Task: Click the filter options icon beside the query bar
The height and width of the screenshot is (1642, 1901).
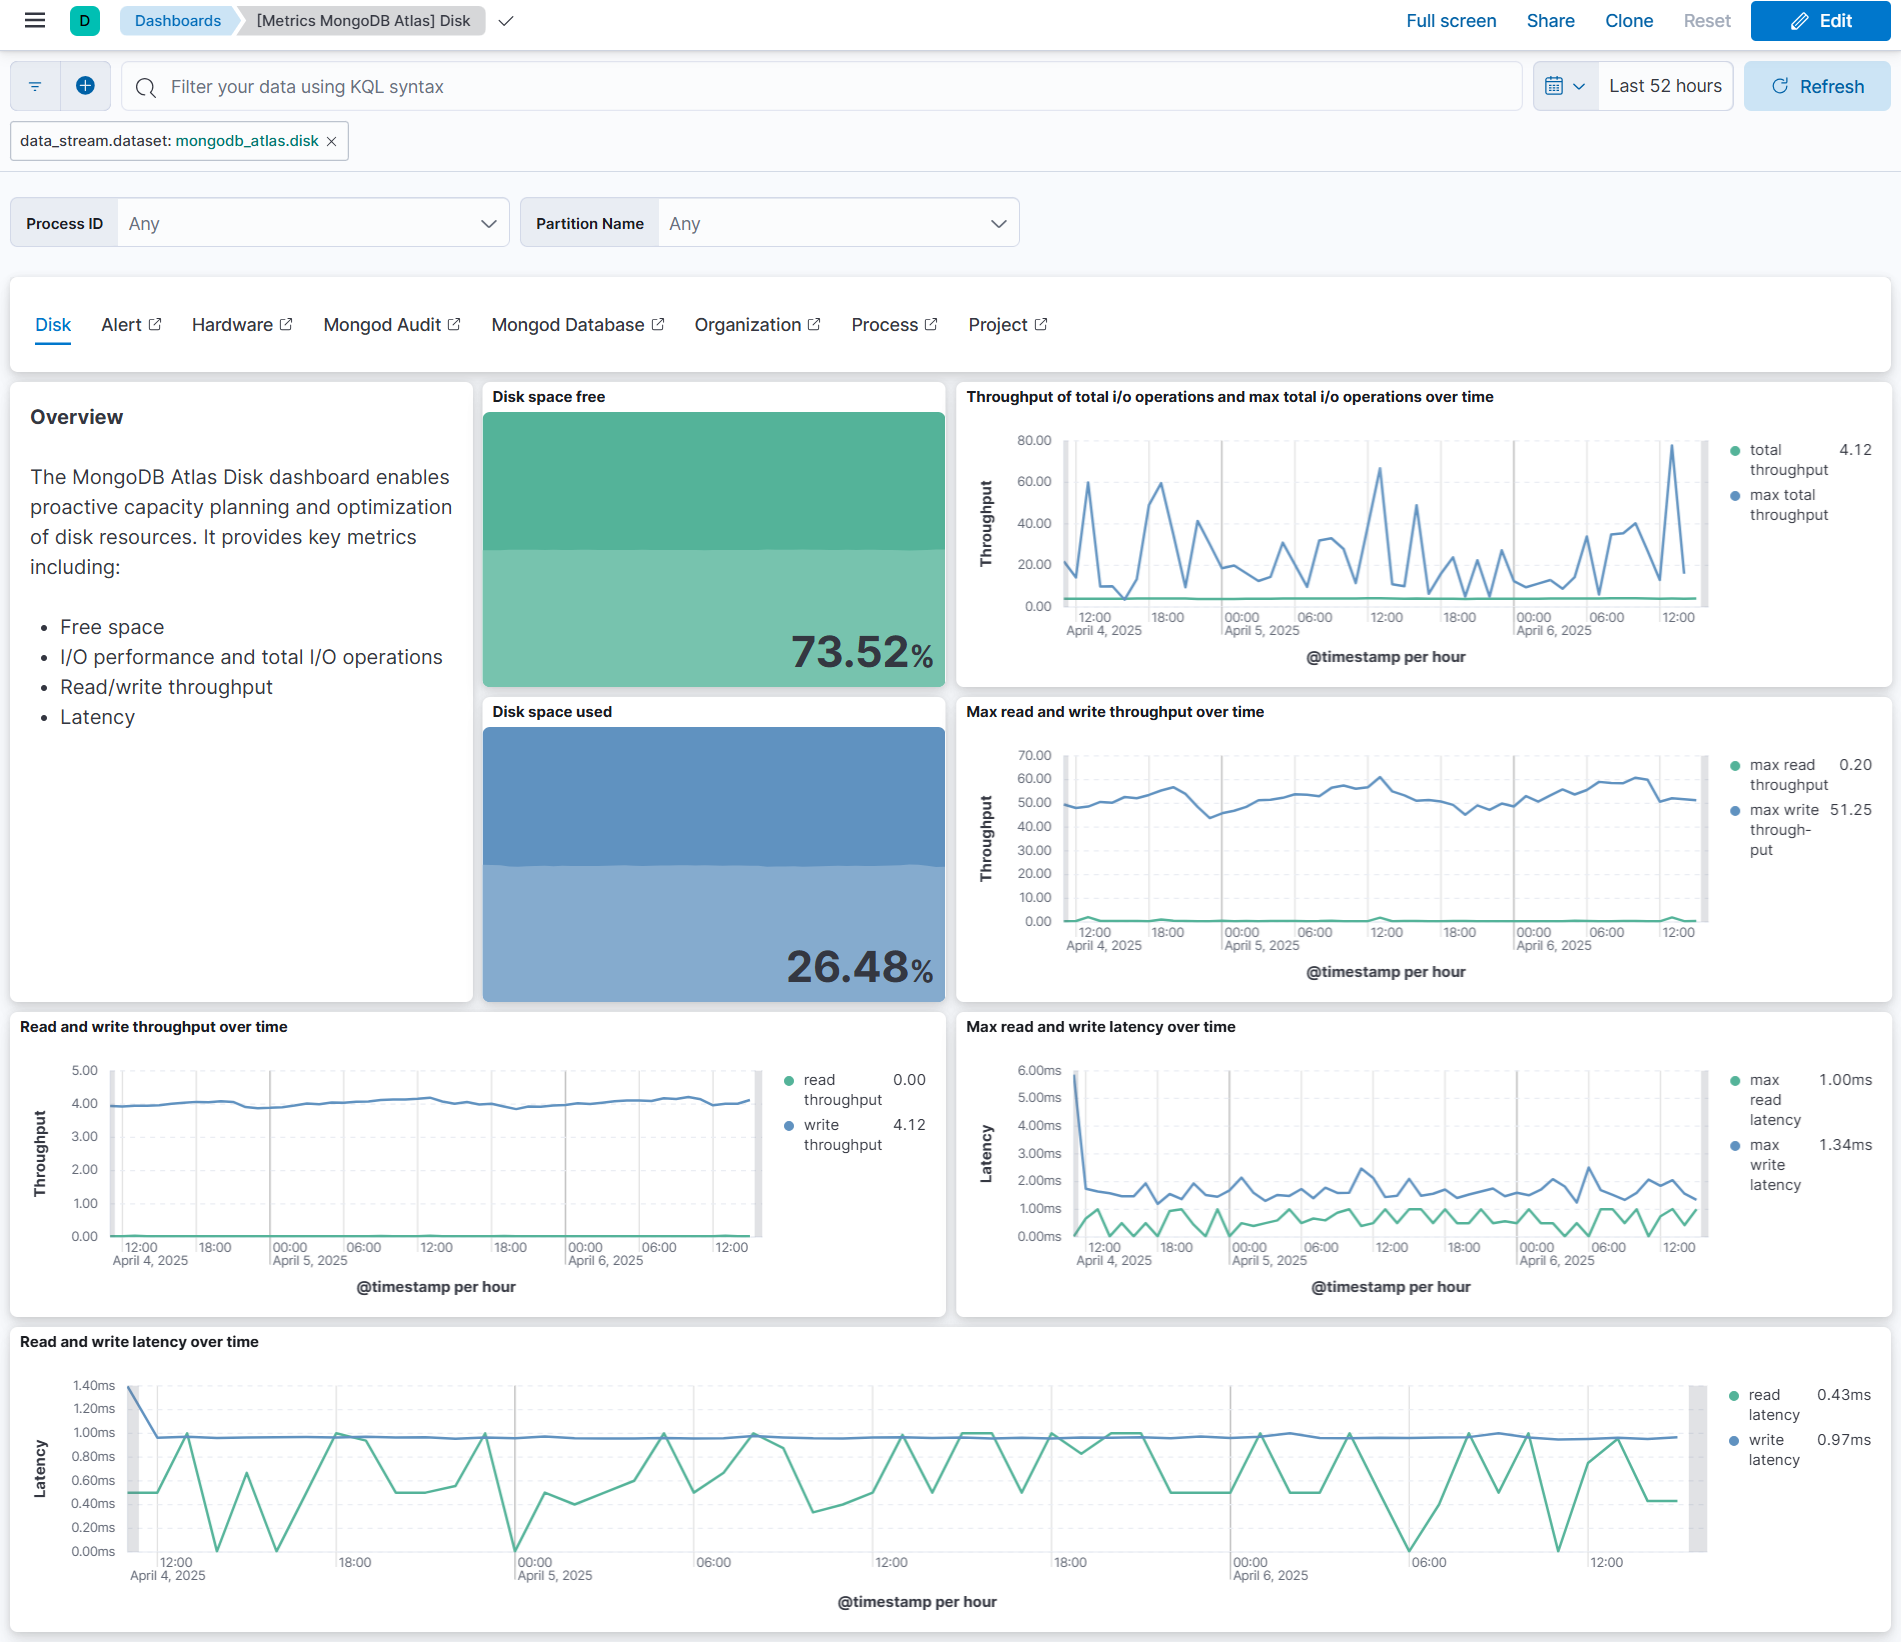Action: coord(34,86)
